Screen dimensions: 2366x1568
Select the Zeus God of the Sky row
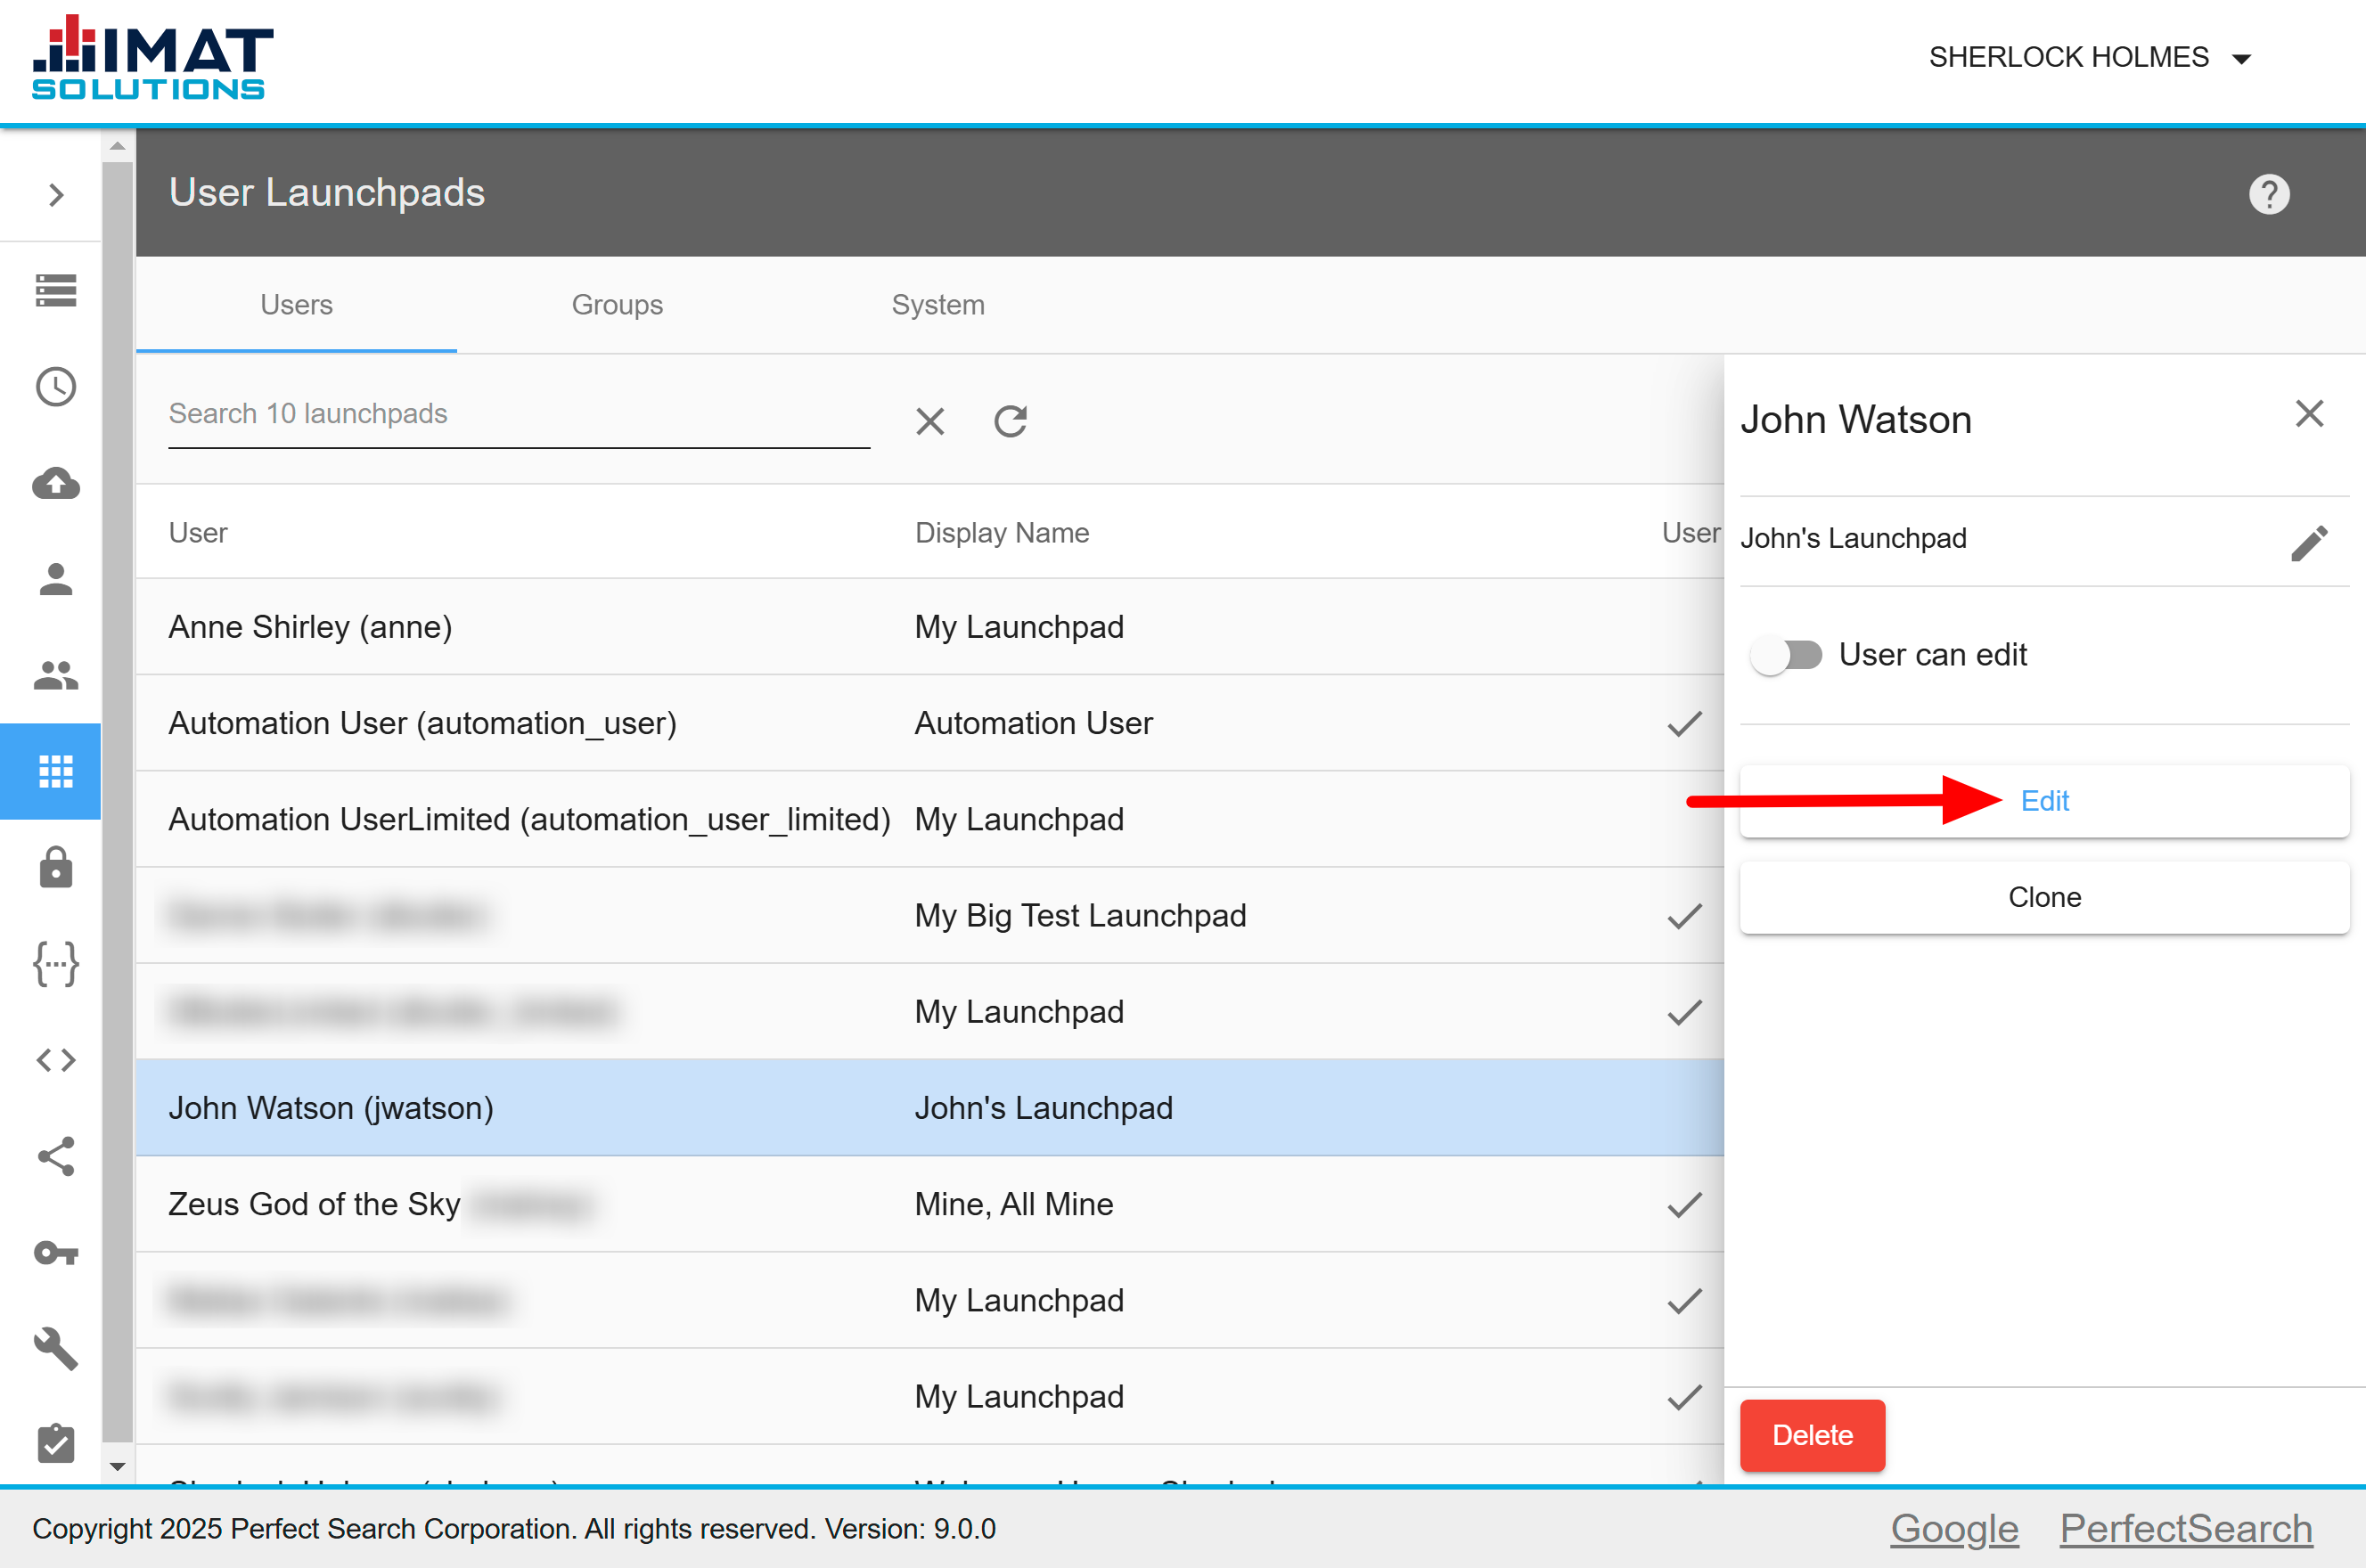coord(930,1204)
